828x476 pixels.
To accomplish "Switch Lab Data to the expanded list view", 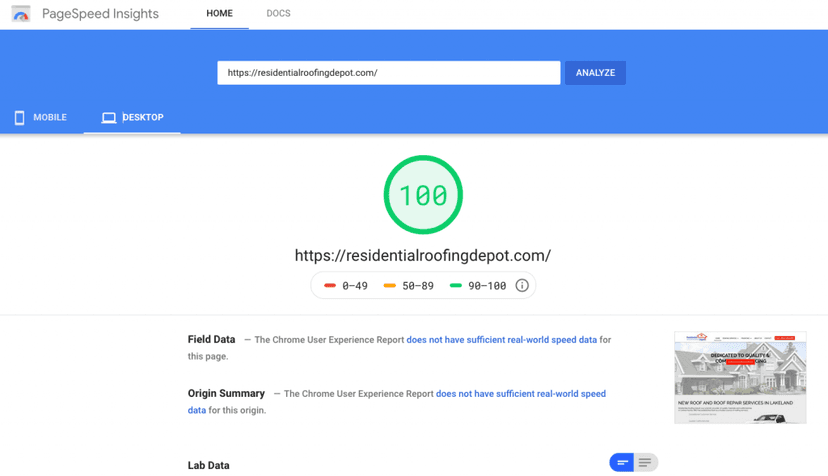I will click(x=646, y=462).
